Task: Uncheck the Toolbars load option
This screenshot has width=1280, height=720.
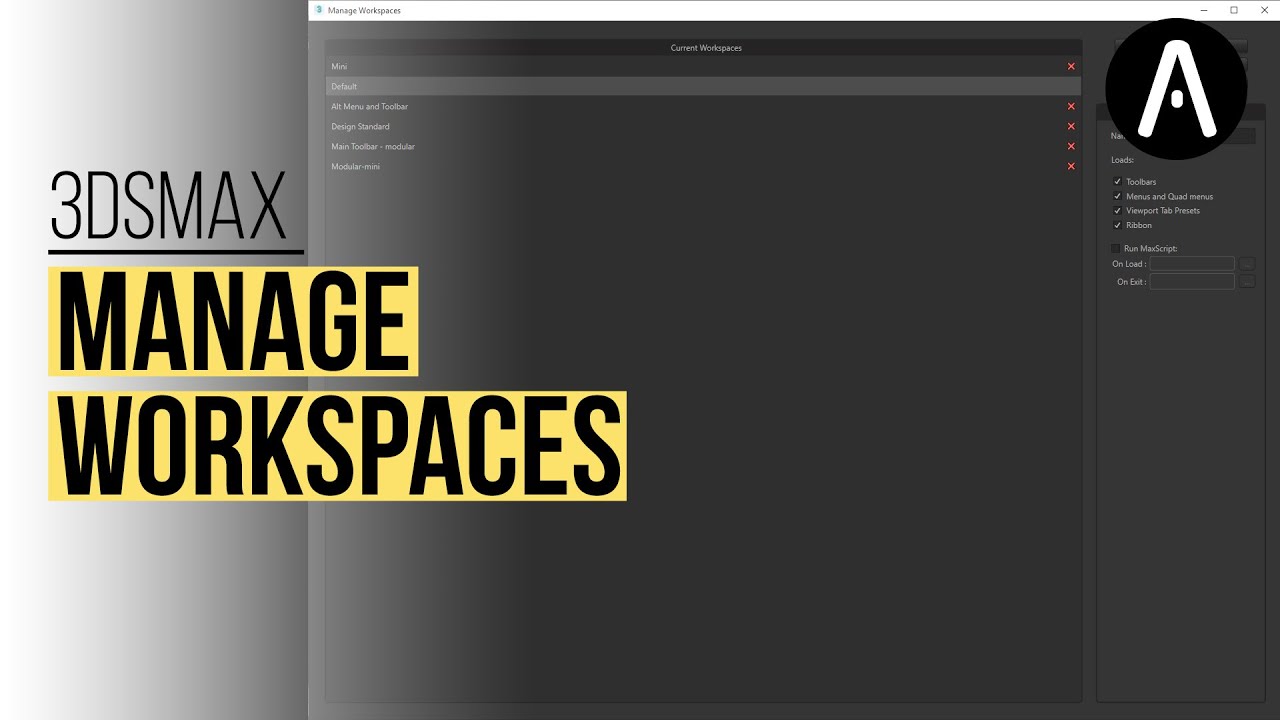Action: 1117,182
